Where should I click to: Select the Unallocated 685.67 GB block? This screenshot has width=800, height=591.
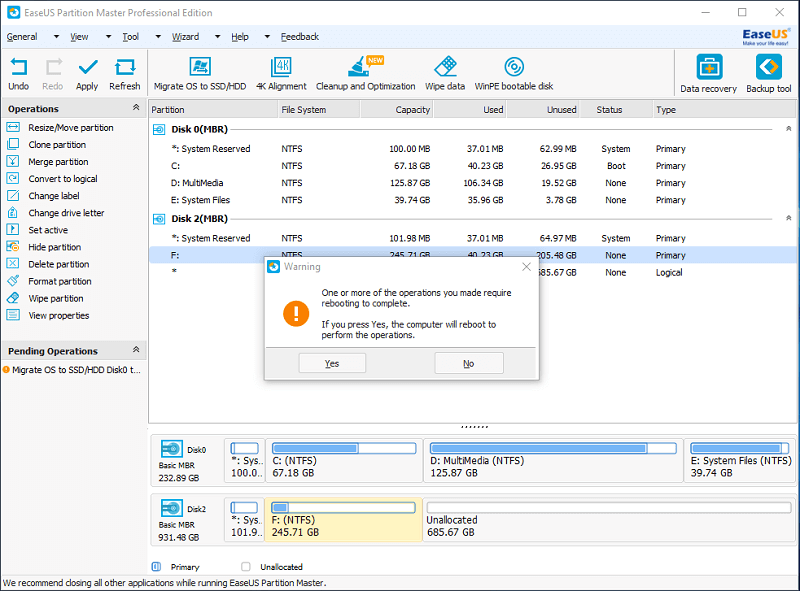click(609, 520)
